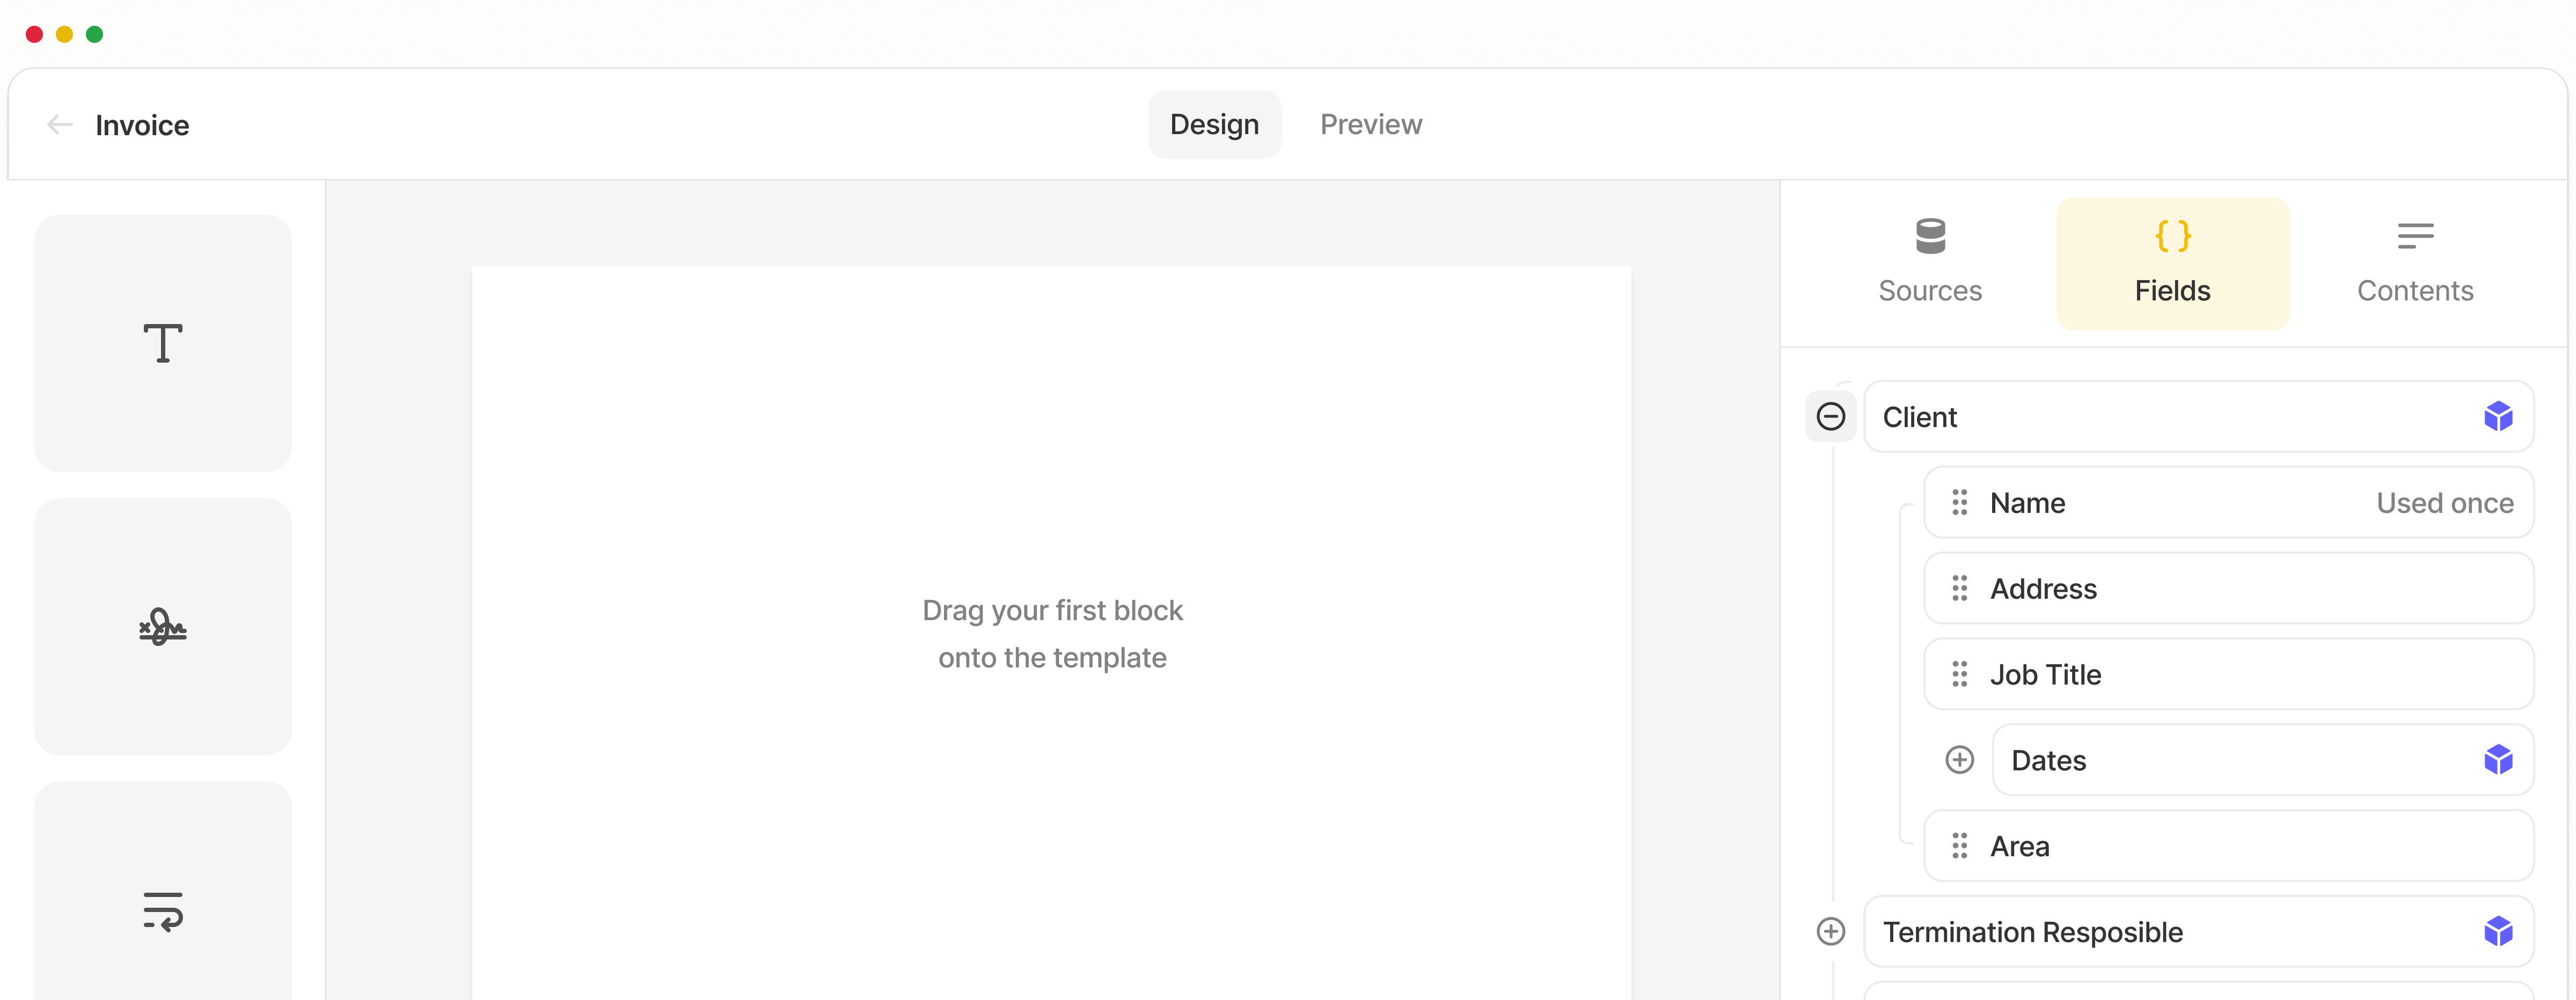
Task: Click the back arrow next to Invoice
Action: [x=60, y=125]
